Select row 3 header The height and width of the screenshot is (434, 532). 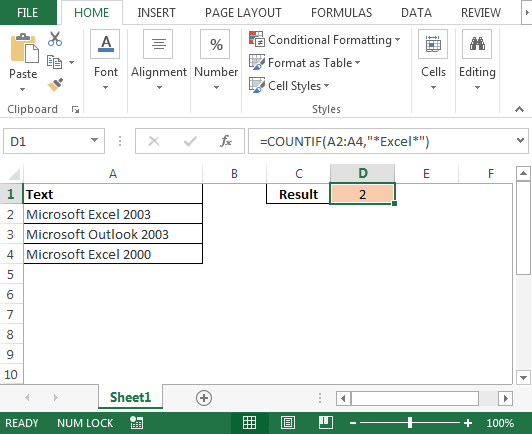pyautogui.click(x=11, y=234)
